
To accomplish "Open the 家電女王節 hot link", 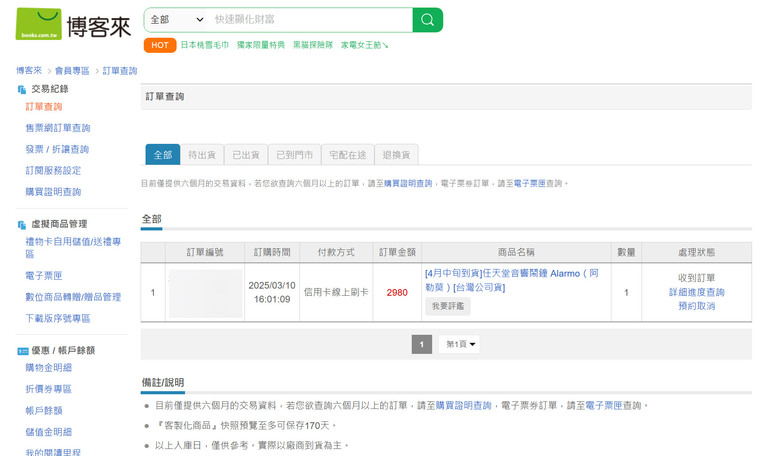I will pos(364,45).
